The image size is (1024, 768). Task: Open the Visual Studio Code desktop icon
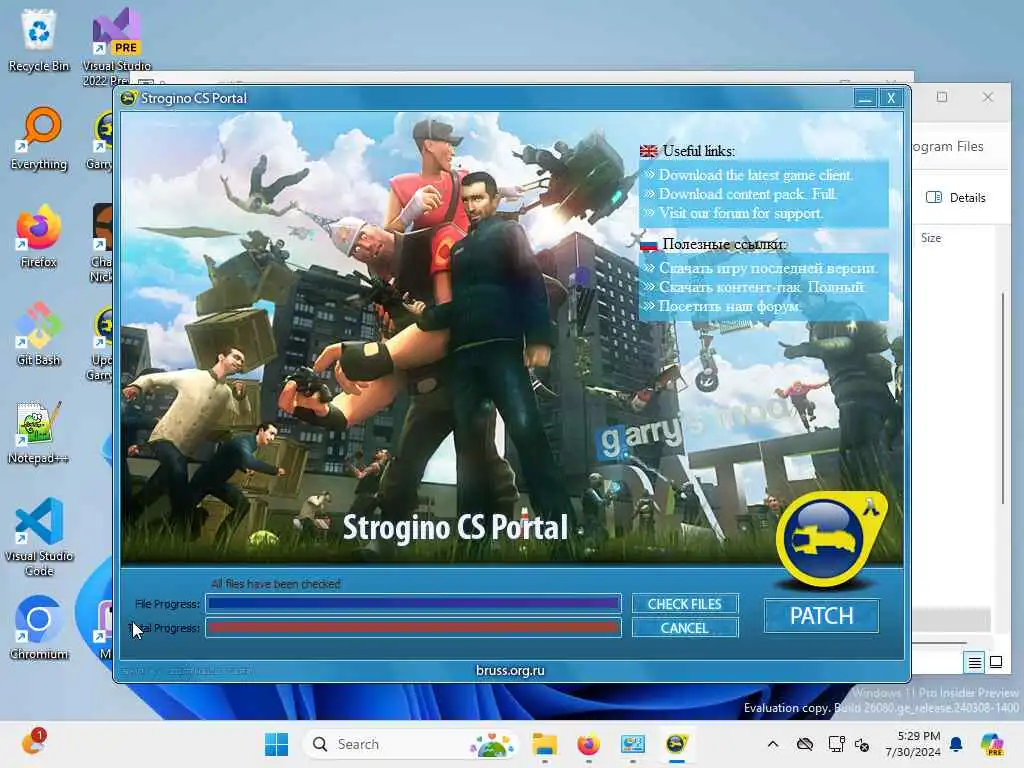(39, 537)
